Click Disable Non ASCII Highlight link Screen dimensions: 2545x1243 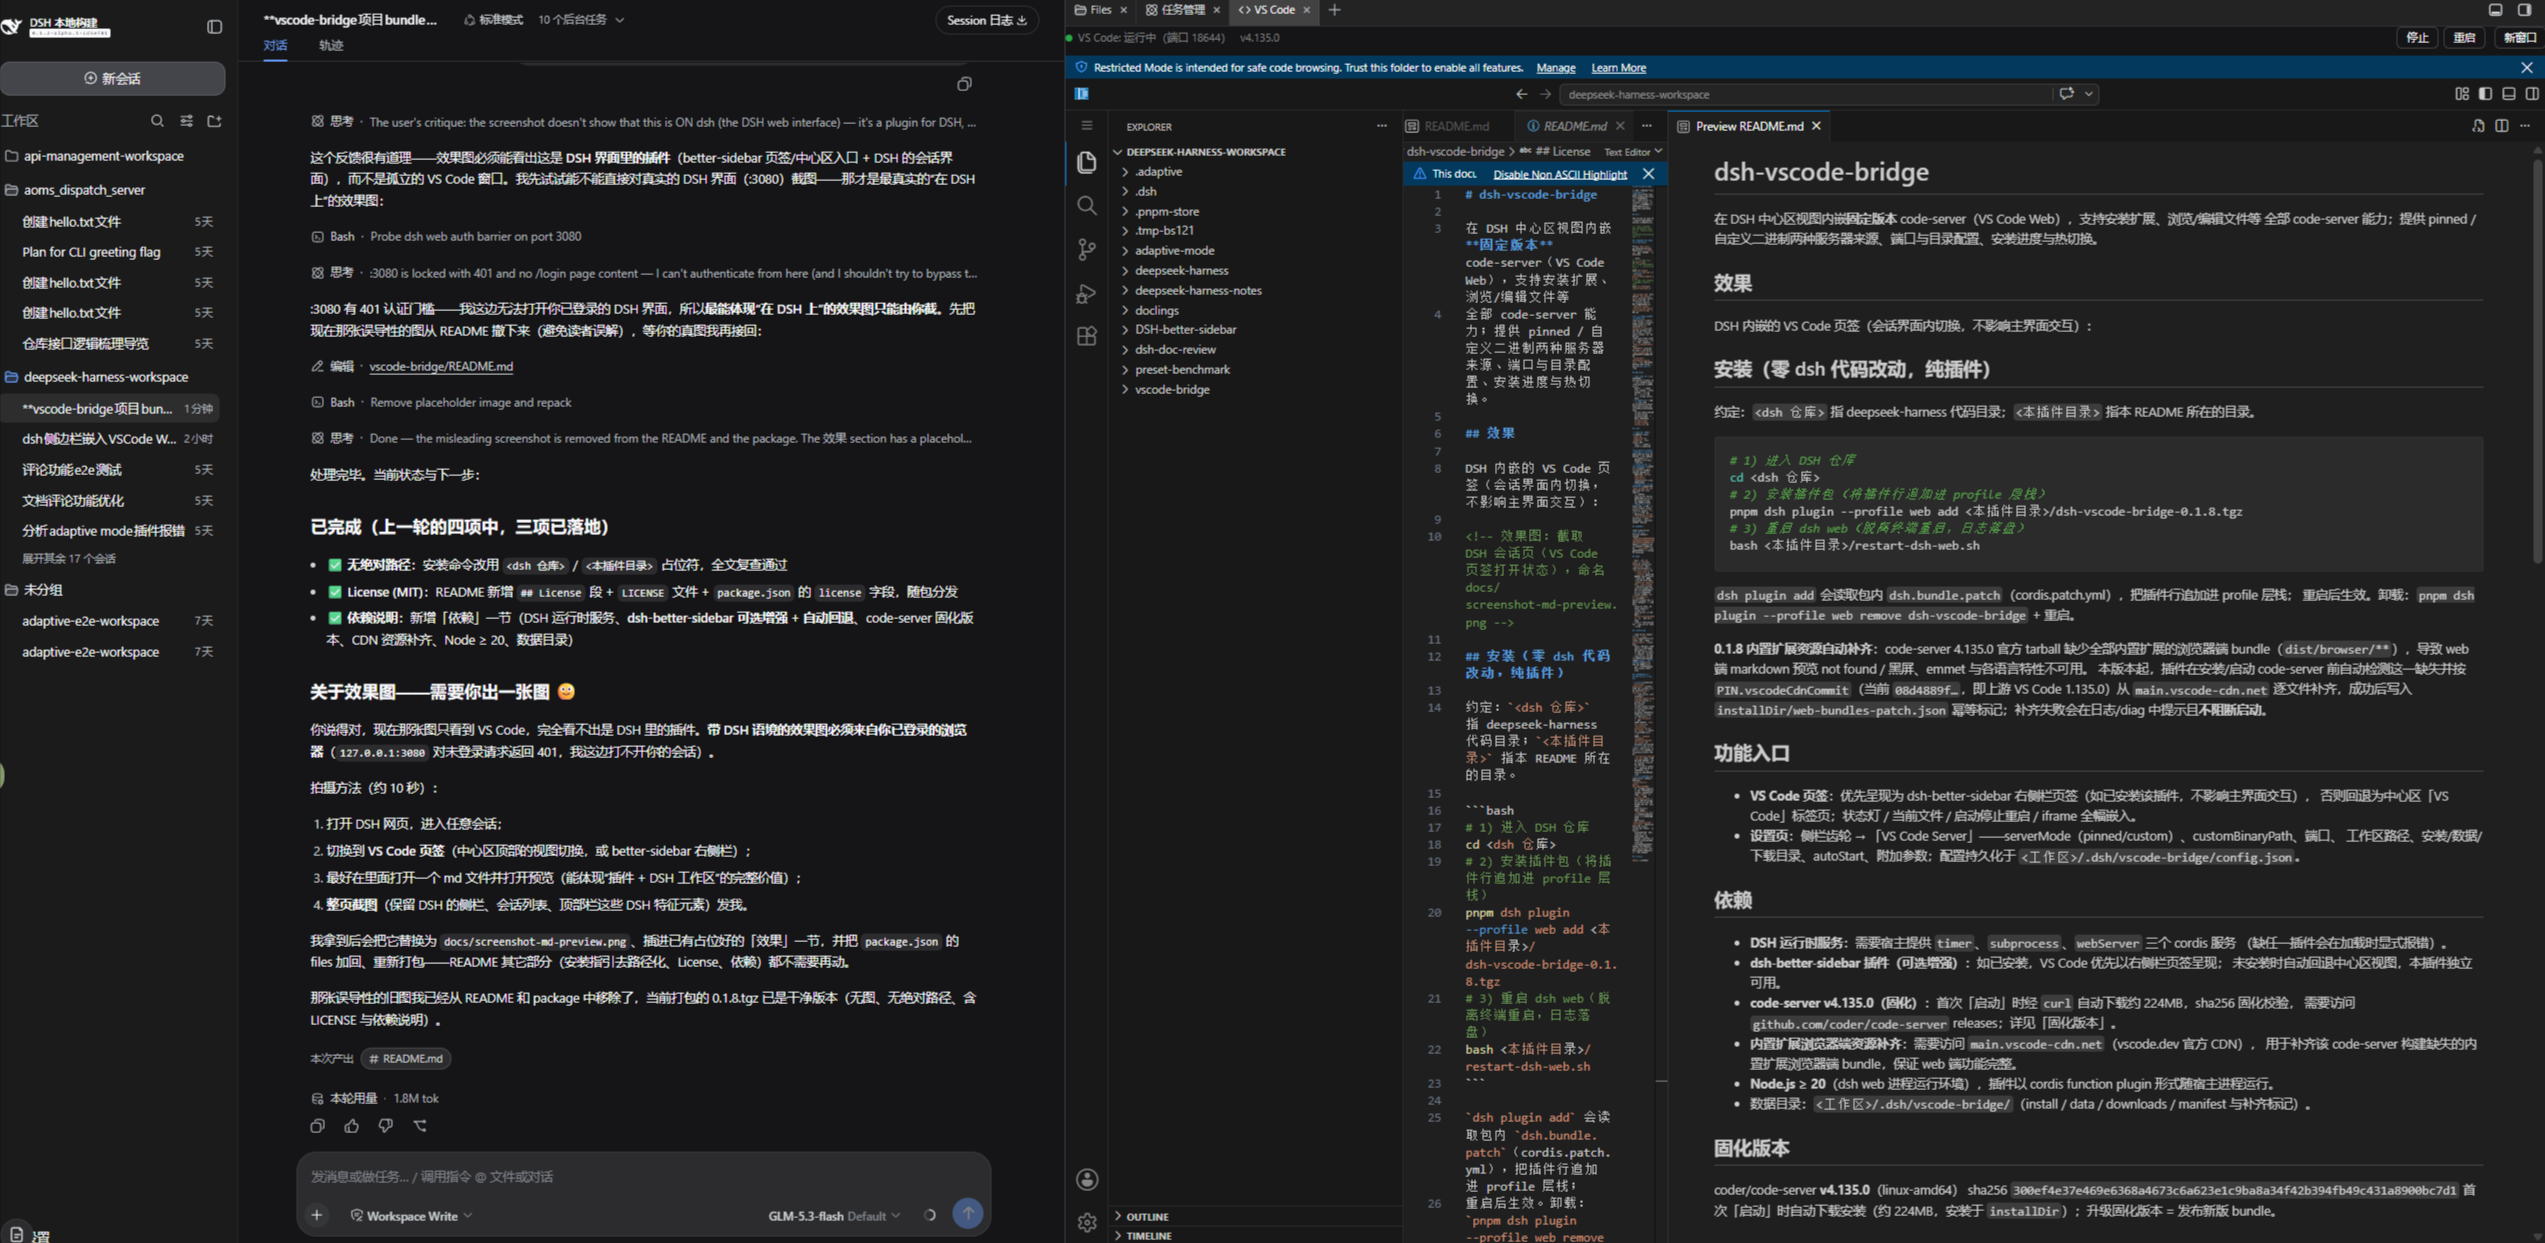point(1559,174)
